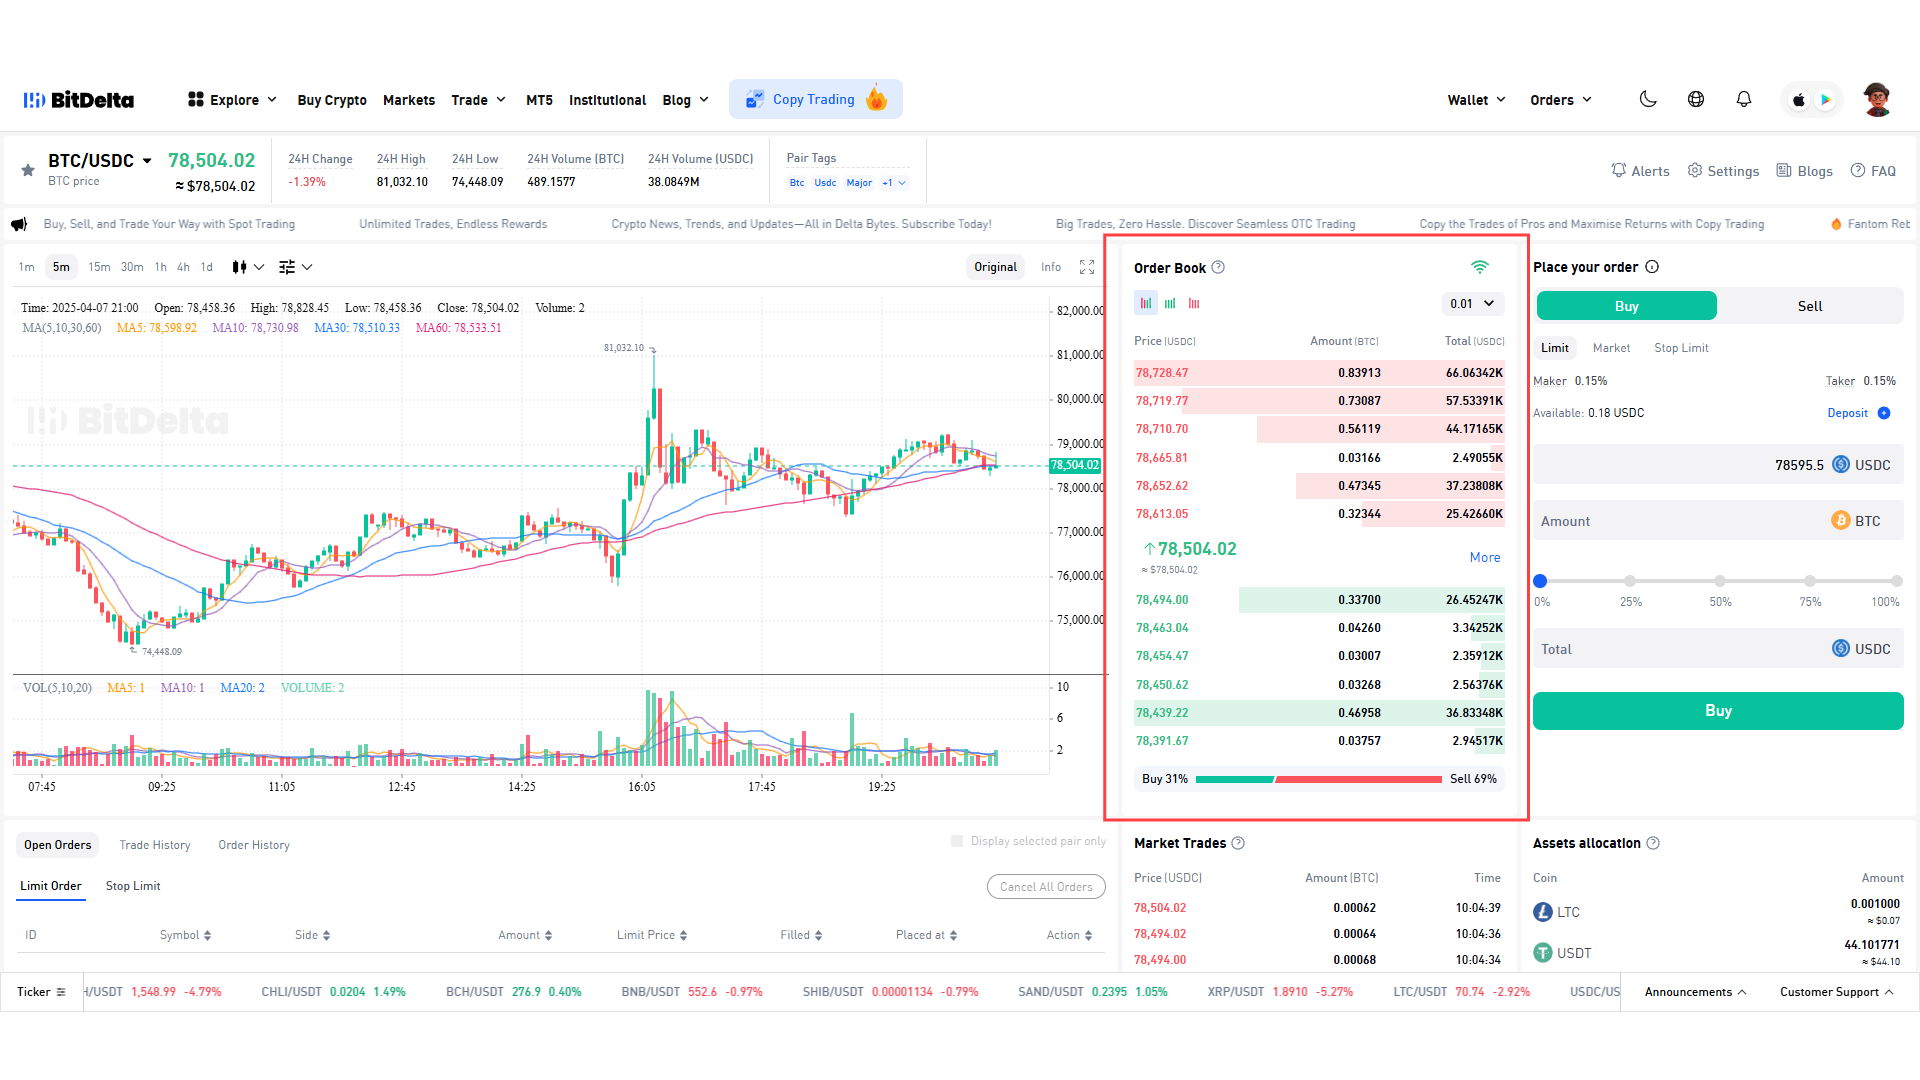Click the announcement megaphone icon
The image size is (1920, 1080).
[19, 224]
